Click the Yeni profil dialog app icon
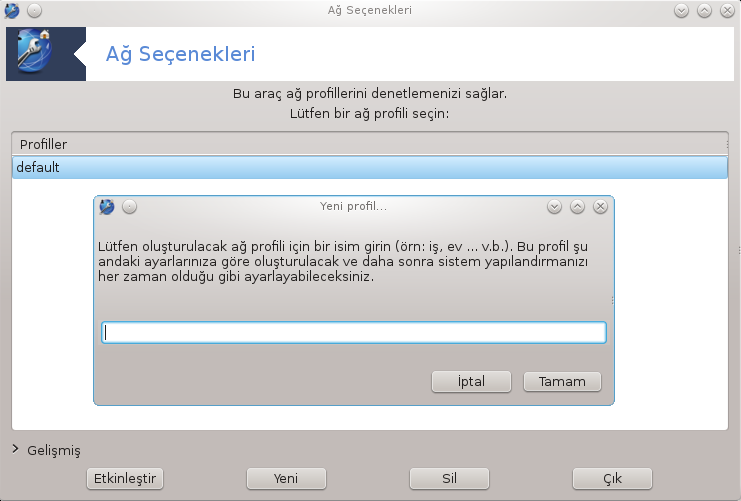 pyautogui.click(x=107, y=207)
